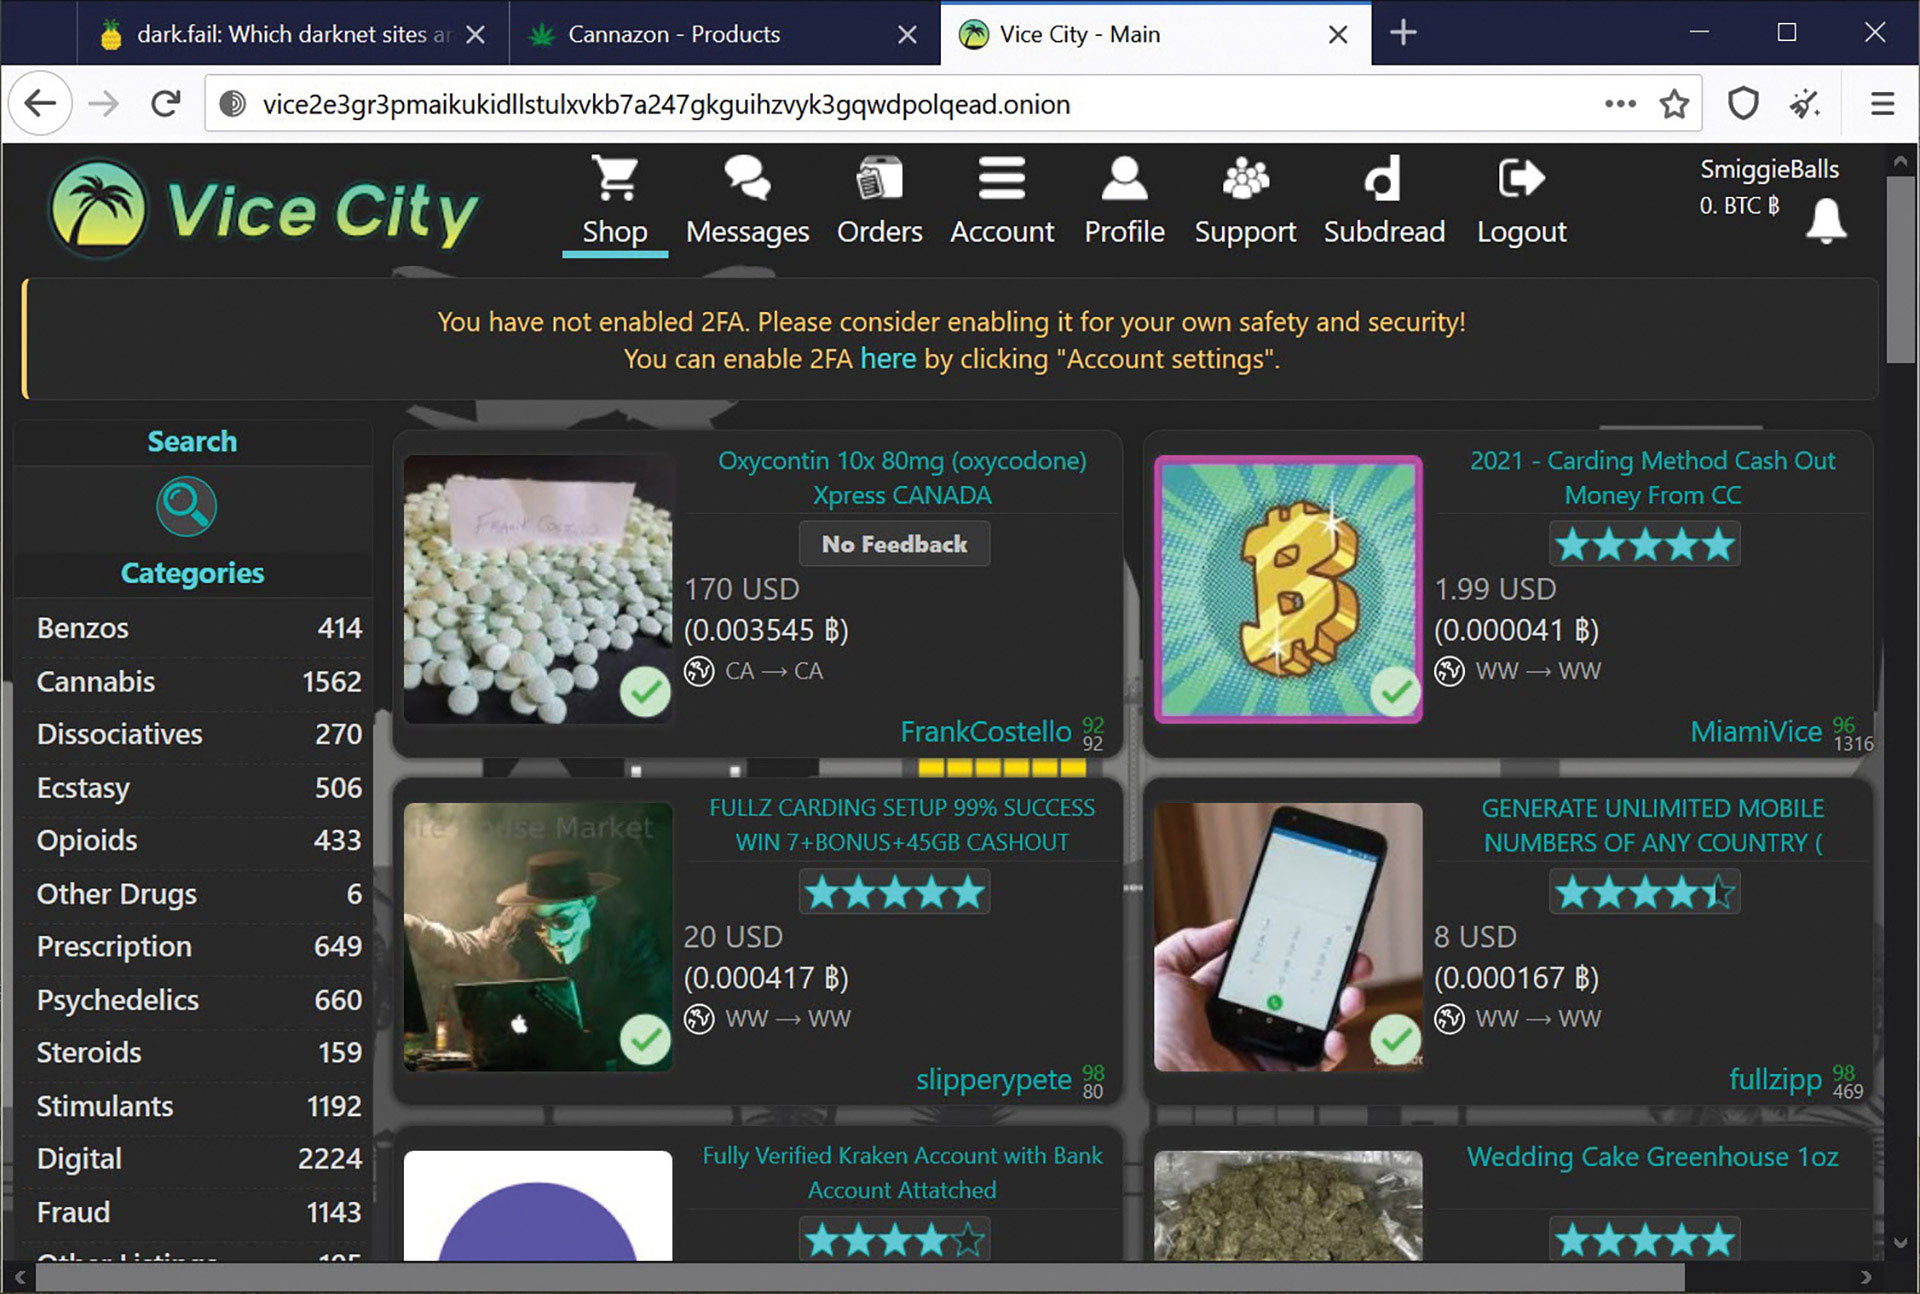
Task: Click the No Feedback badge
Action: coord(894,544)
